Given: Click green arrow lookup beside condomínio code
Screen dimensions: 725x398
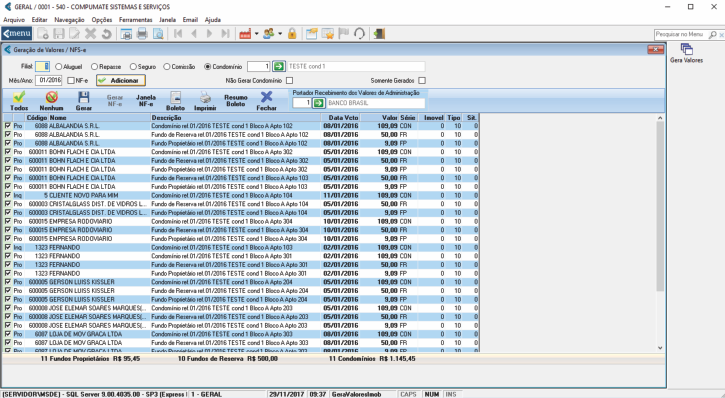Looking at the screenshot, I should [279, 67].
